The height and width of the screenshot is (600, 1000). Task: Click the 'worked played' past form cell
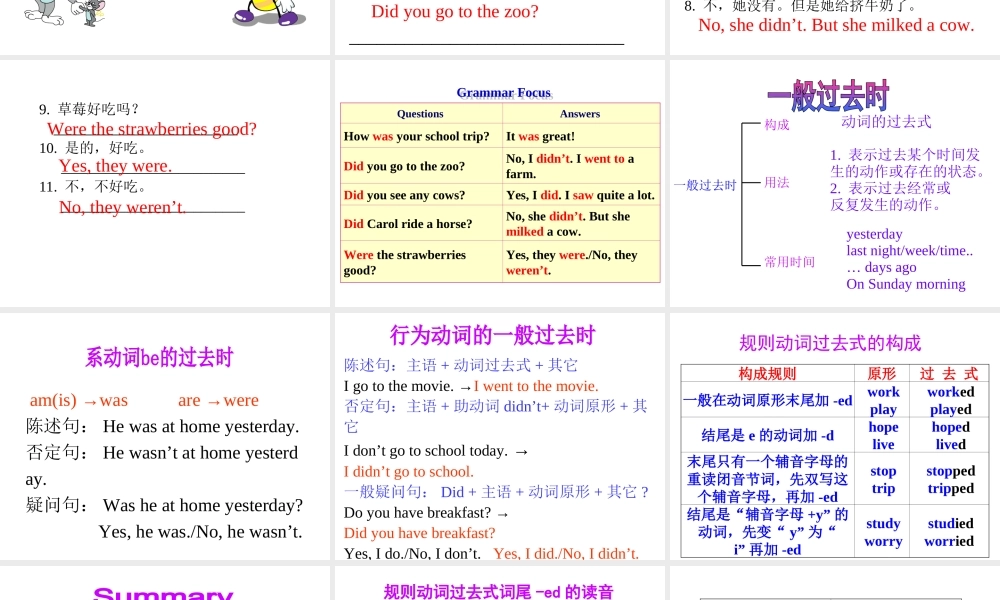(950, 400)
